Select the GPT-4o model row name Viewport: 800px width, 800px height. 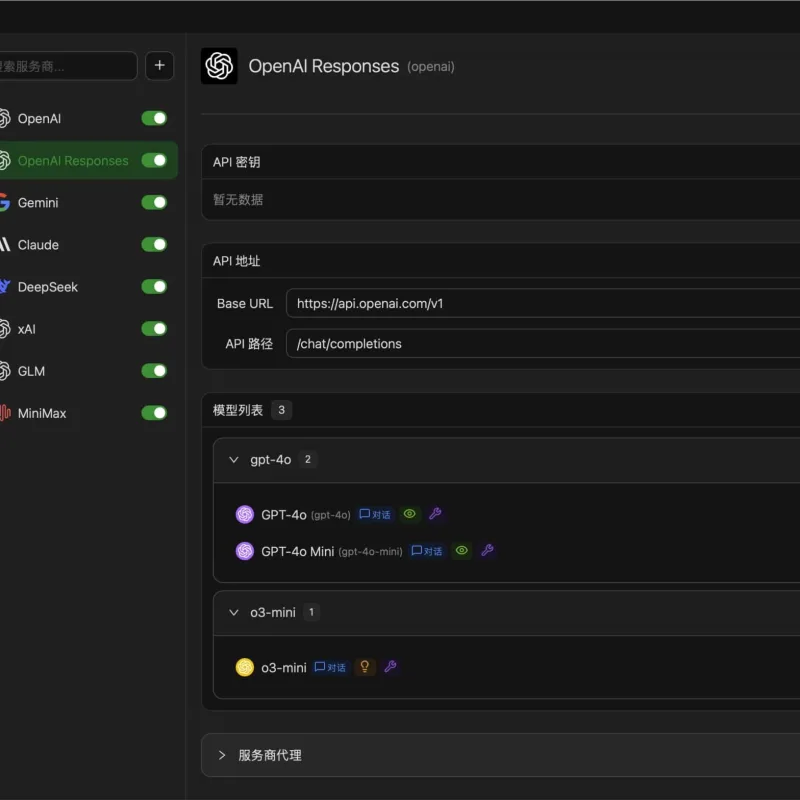tap(284, 515)
